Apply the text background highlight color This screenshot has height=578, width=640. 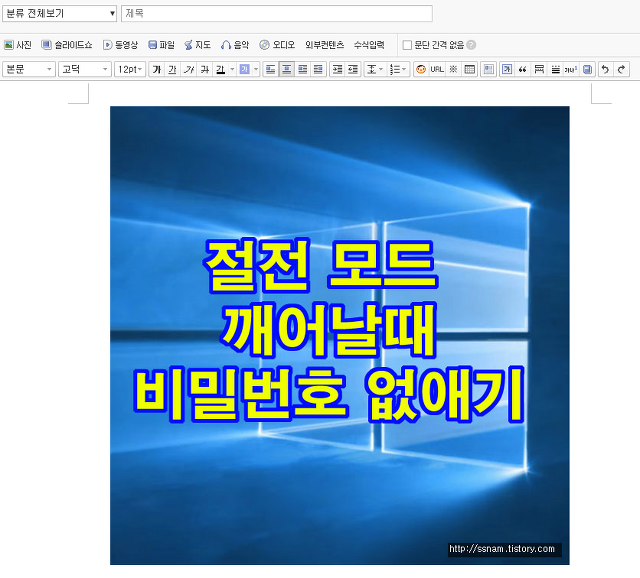point(244,69)
